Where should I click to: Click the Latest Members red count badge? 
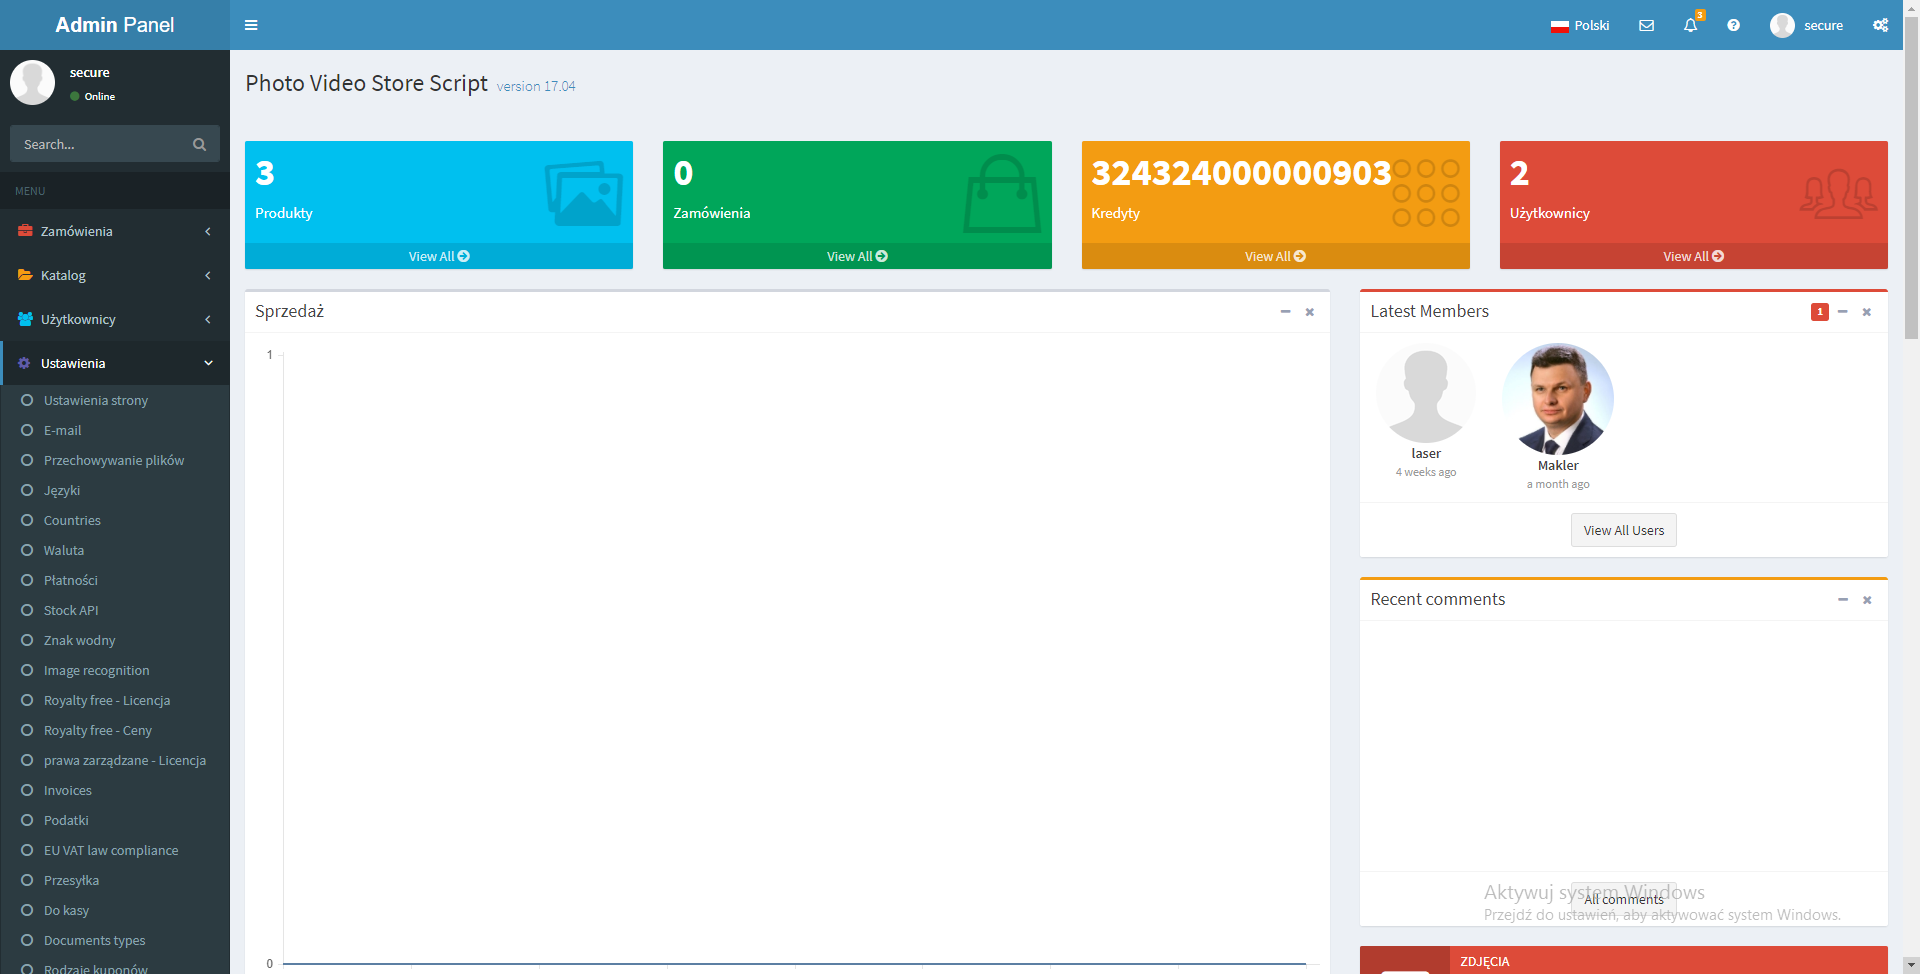tap(1819, 312)
